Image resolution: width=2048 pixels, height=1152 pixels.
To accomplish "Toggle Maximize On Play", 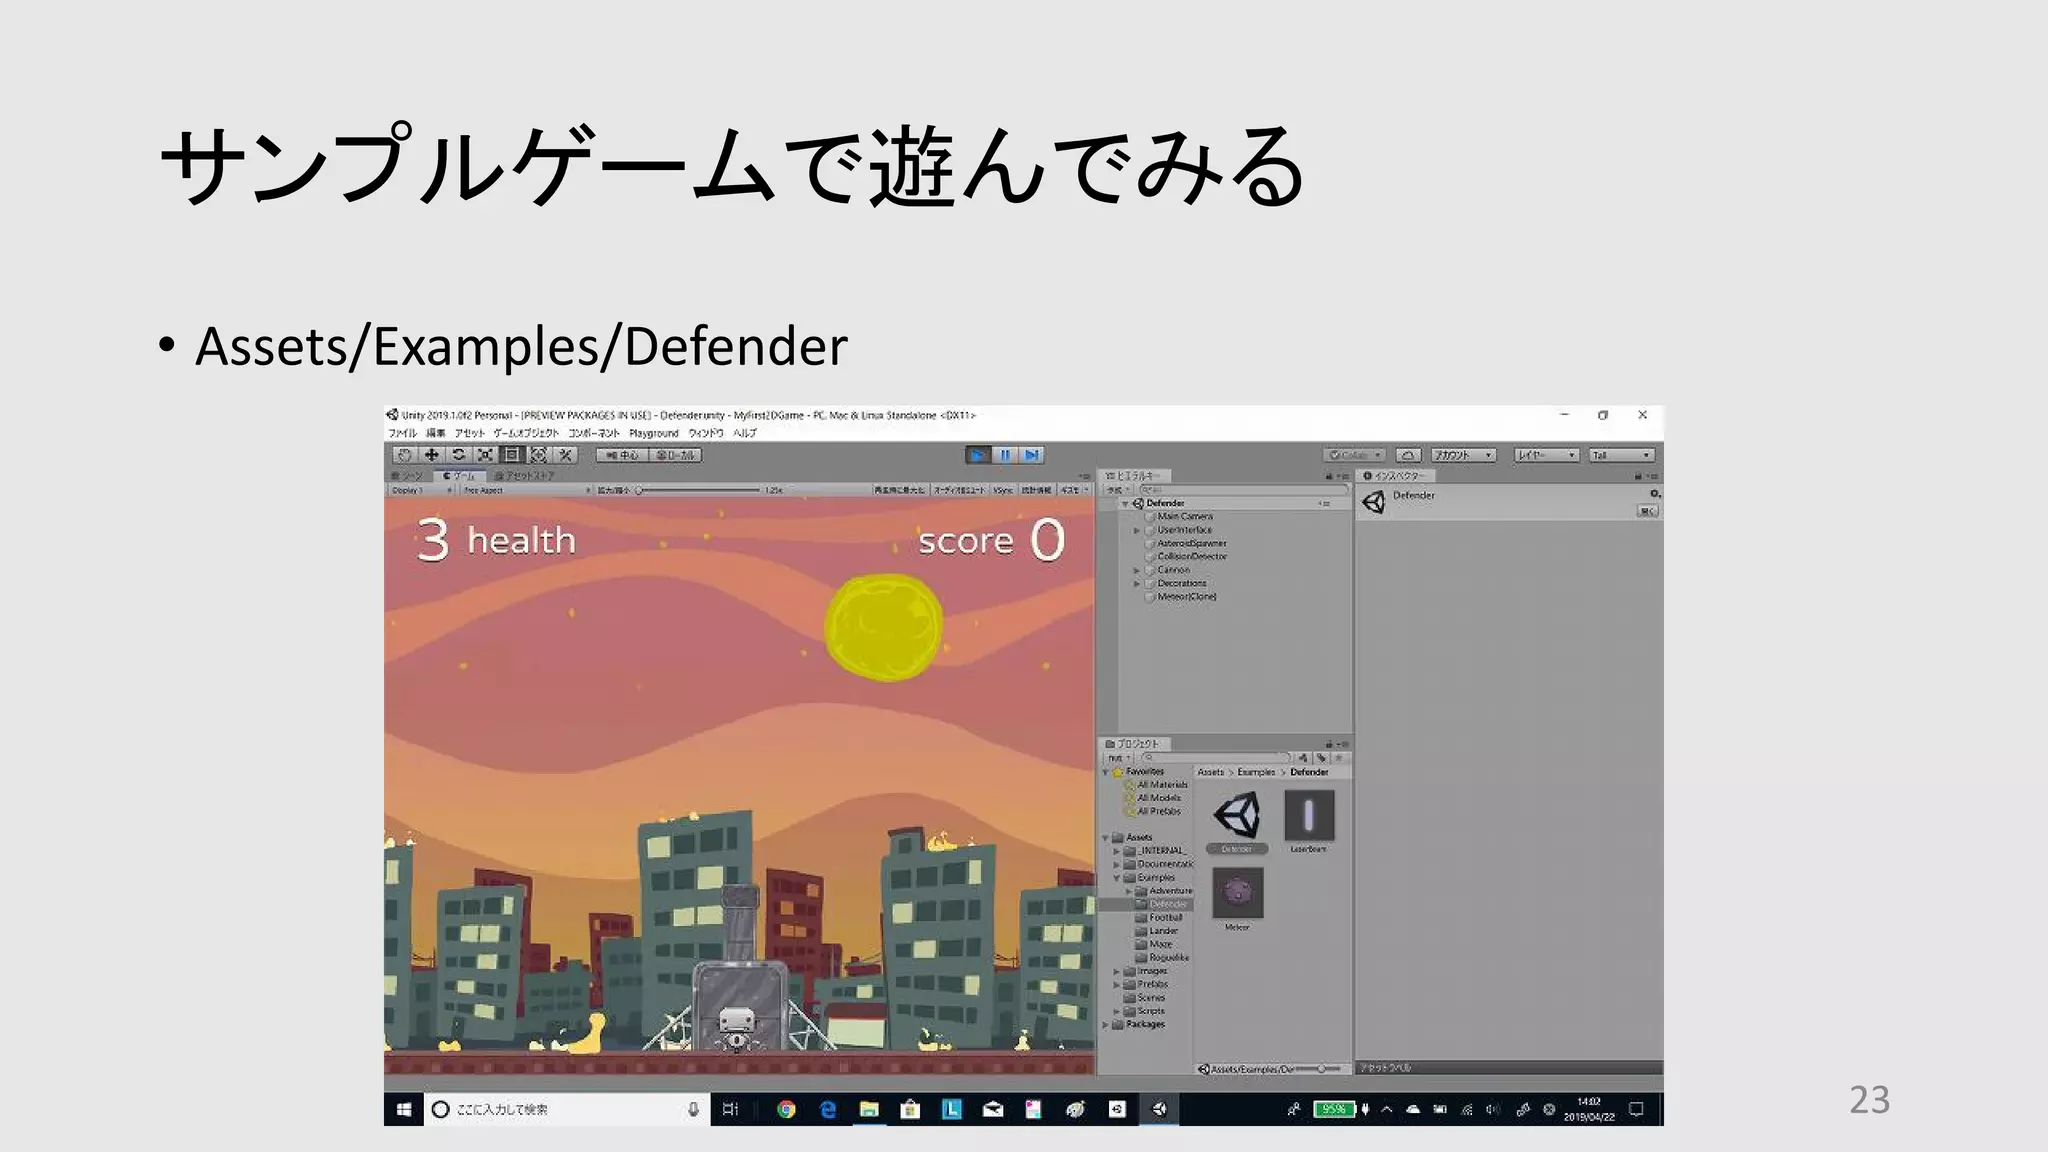I will pos(898,490).
